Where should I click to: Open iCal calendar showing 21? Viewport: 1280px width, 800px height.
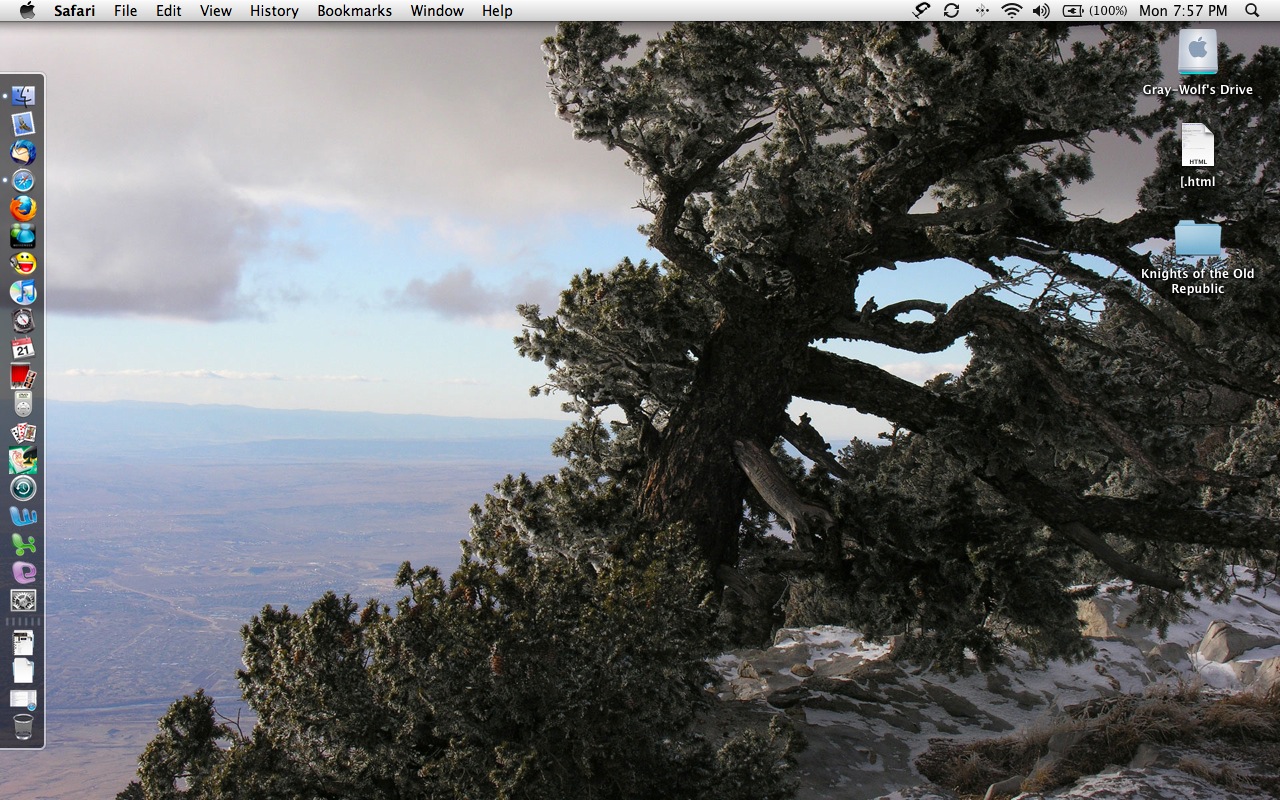pyautogui.click(x=23, y=348)
